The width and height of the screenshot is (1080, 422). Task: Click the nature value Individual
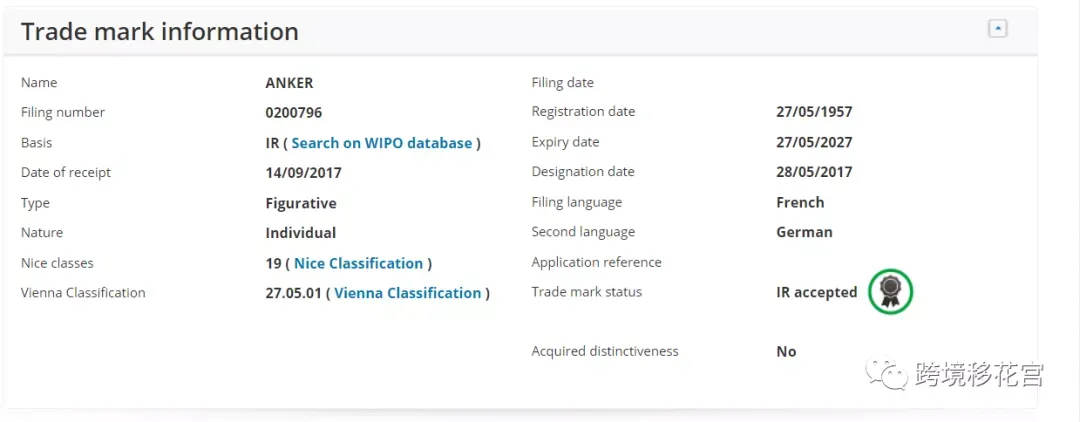pyautogui.click(x=300, y=233)
